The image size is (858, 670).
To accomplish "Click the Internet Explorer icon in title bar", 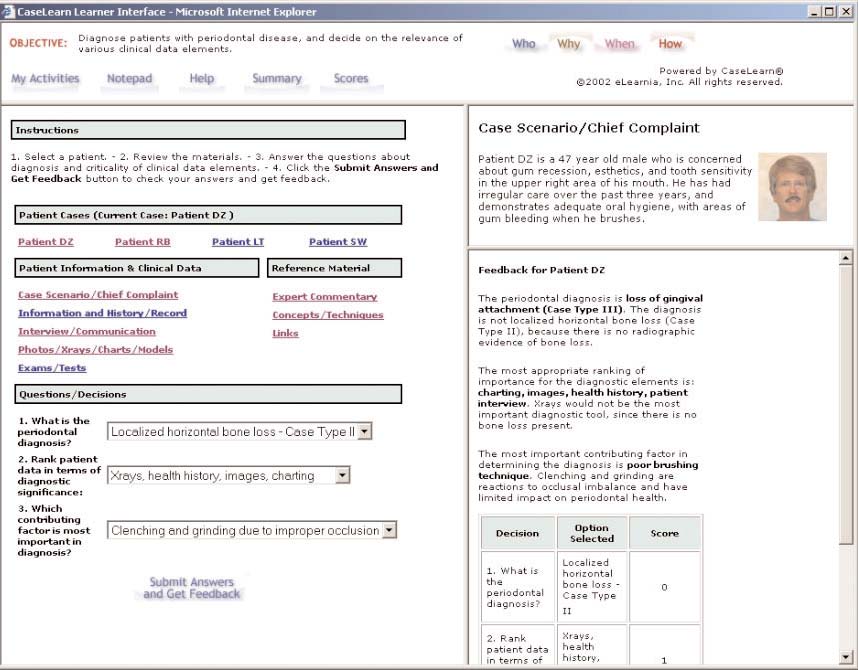I will tap(10, 12).
